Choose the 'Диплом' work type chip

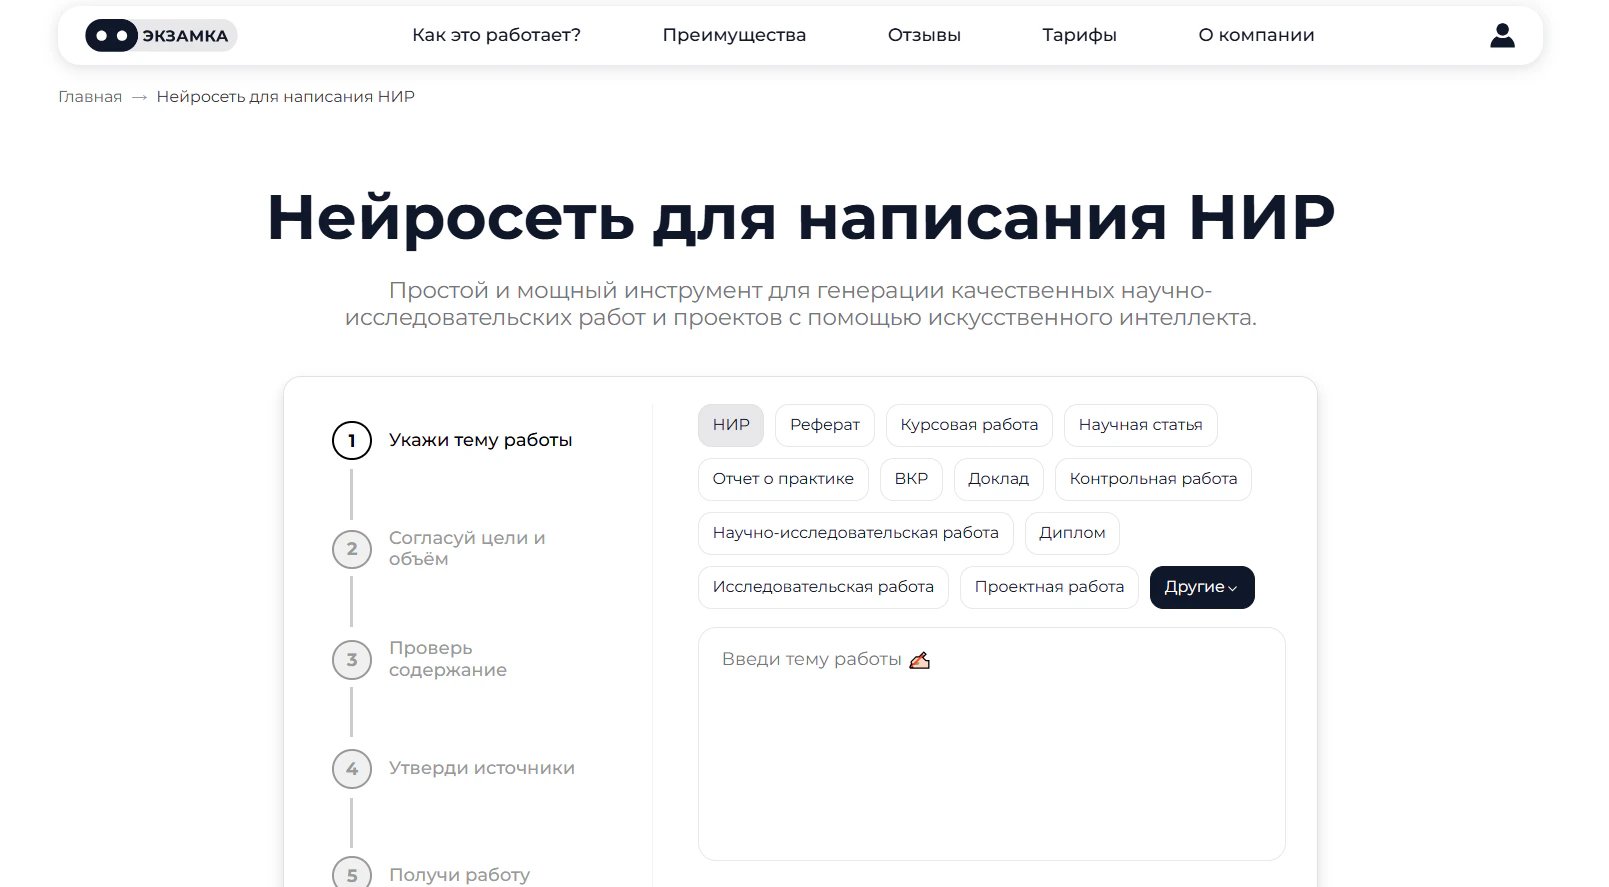(1072, 533)
